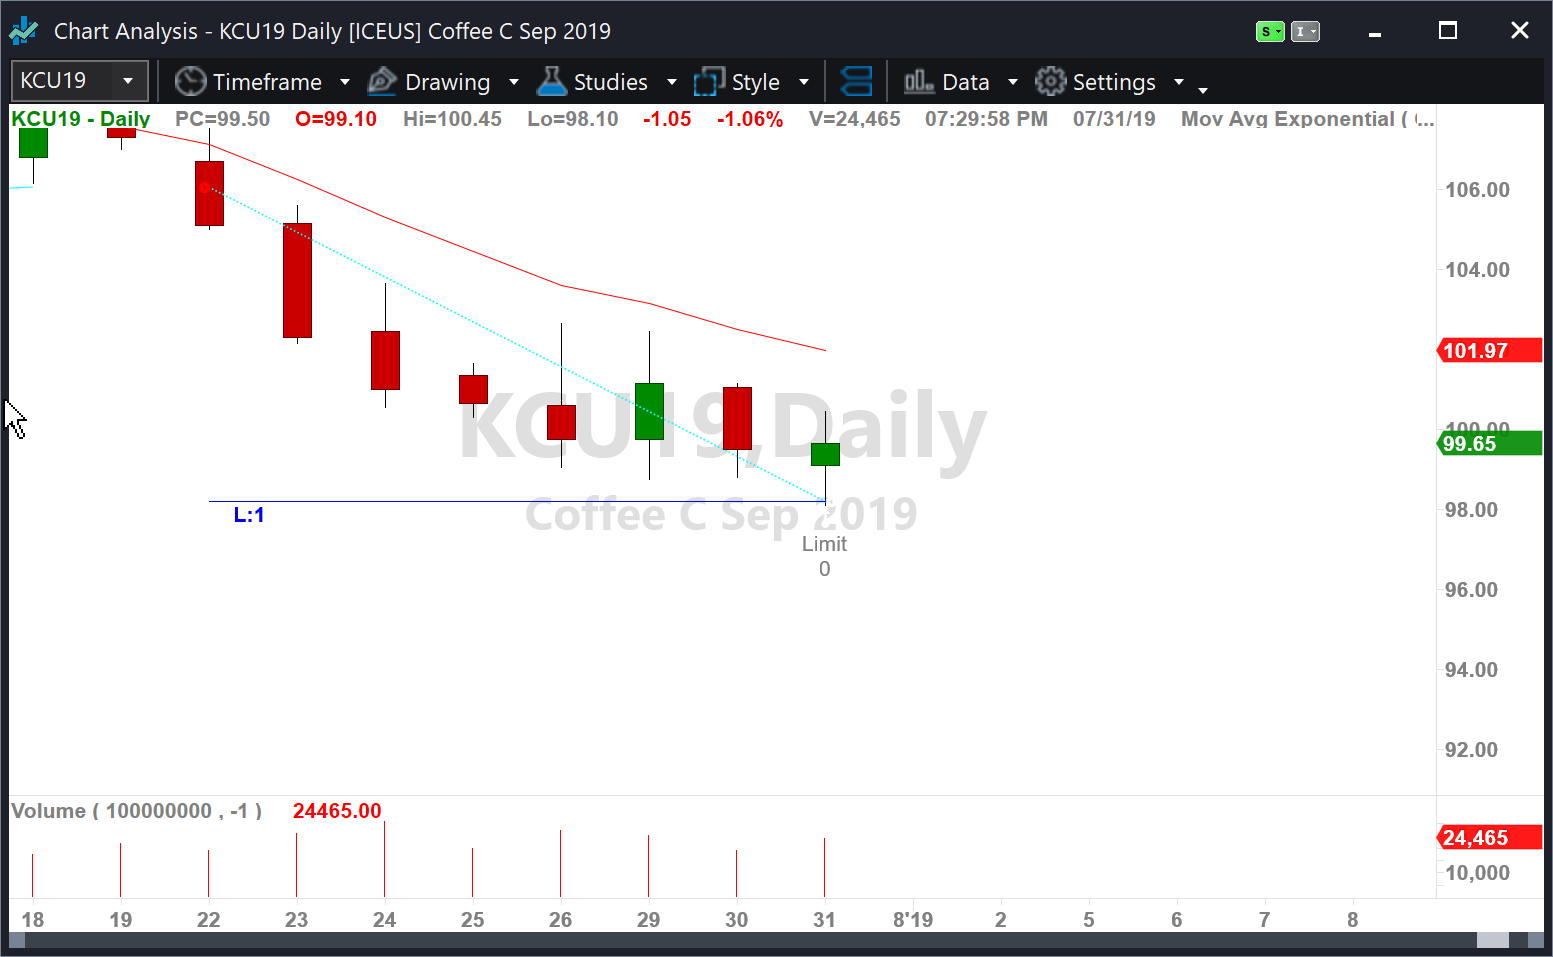Image resolution: width=1553 pixels, height=957 pixels.
Task: Click the red 24,465 volume marker
Action: (1489, 837)
